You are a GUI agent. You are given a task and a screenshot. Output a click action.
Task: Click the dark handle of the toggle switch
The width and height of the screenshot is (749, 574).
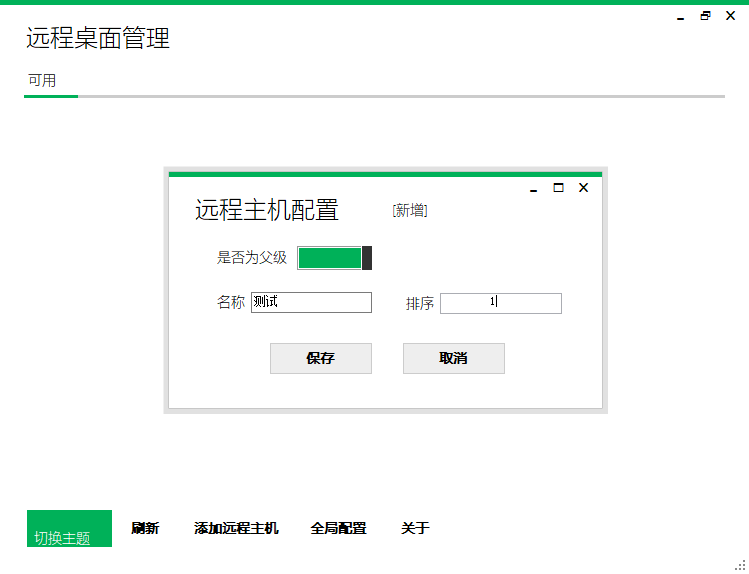click(x=367, y=258)
